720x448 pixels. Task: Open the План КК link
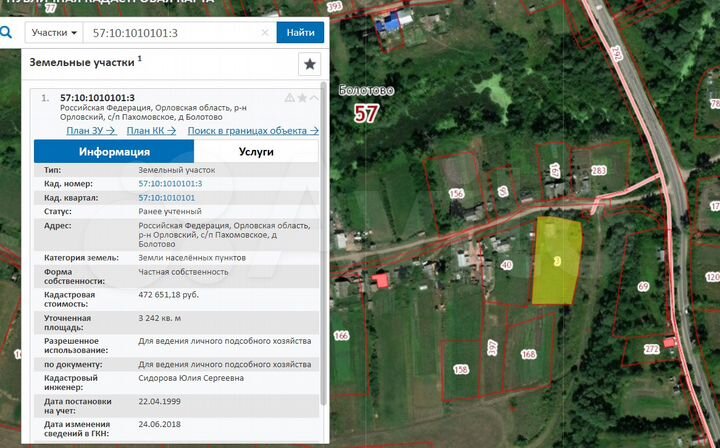151,130
